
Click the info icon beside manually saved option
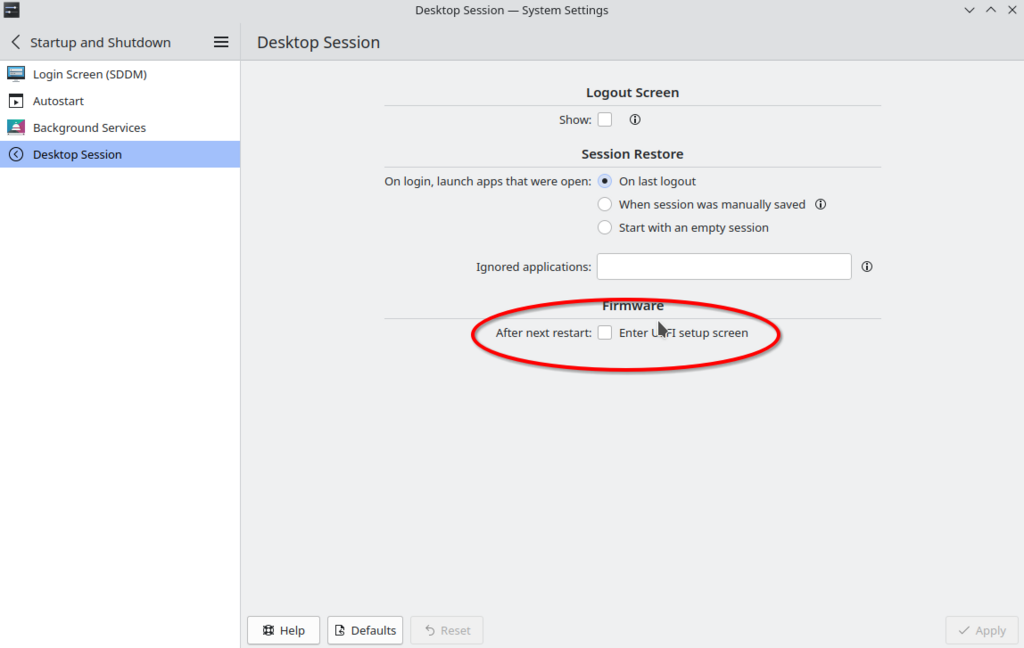(820, 204)
